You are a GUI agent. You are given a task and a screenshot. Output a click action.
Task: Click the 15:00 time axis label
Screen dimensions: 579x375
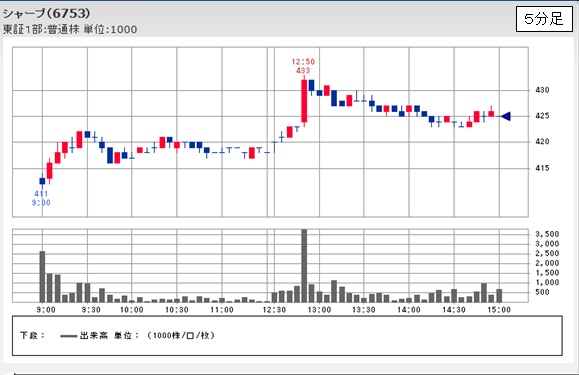pos(499,310)
